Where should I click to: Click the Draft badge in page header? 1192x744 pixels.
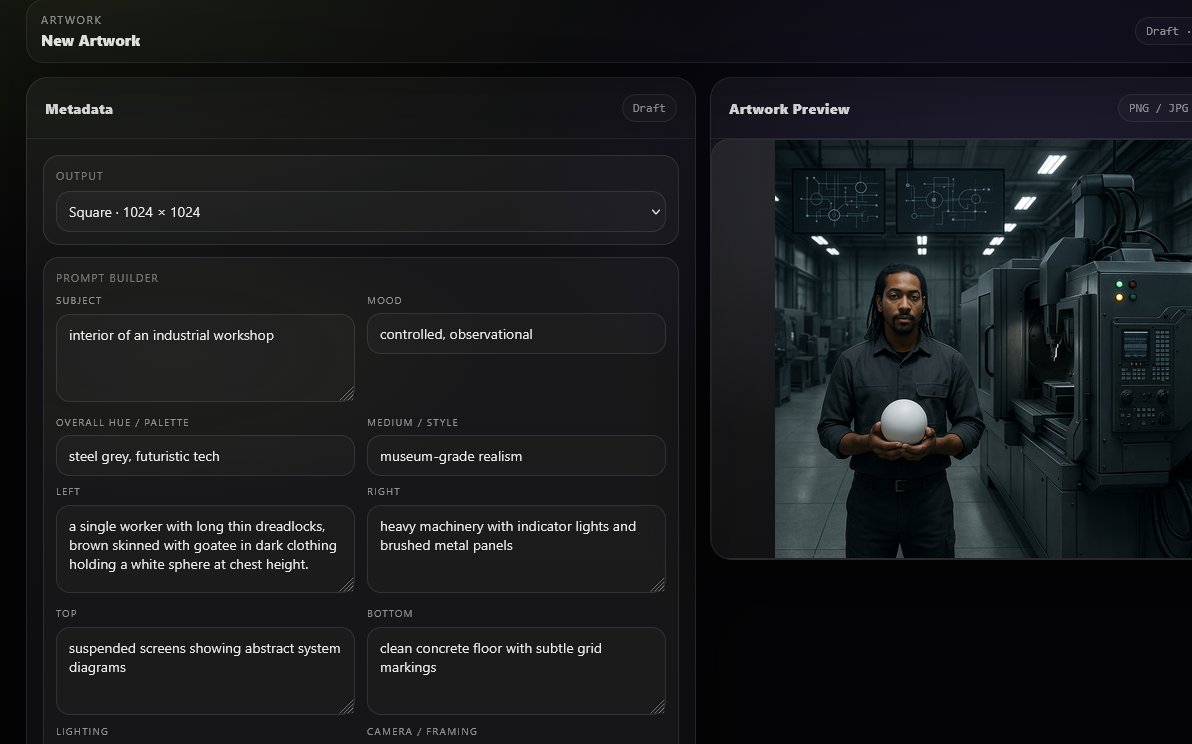1164,31
